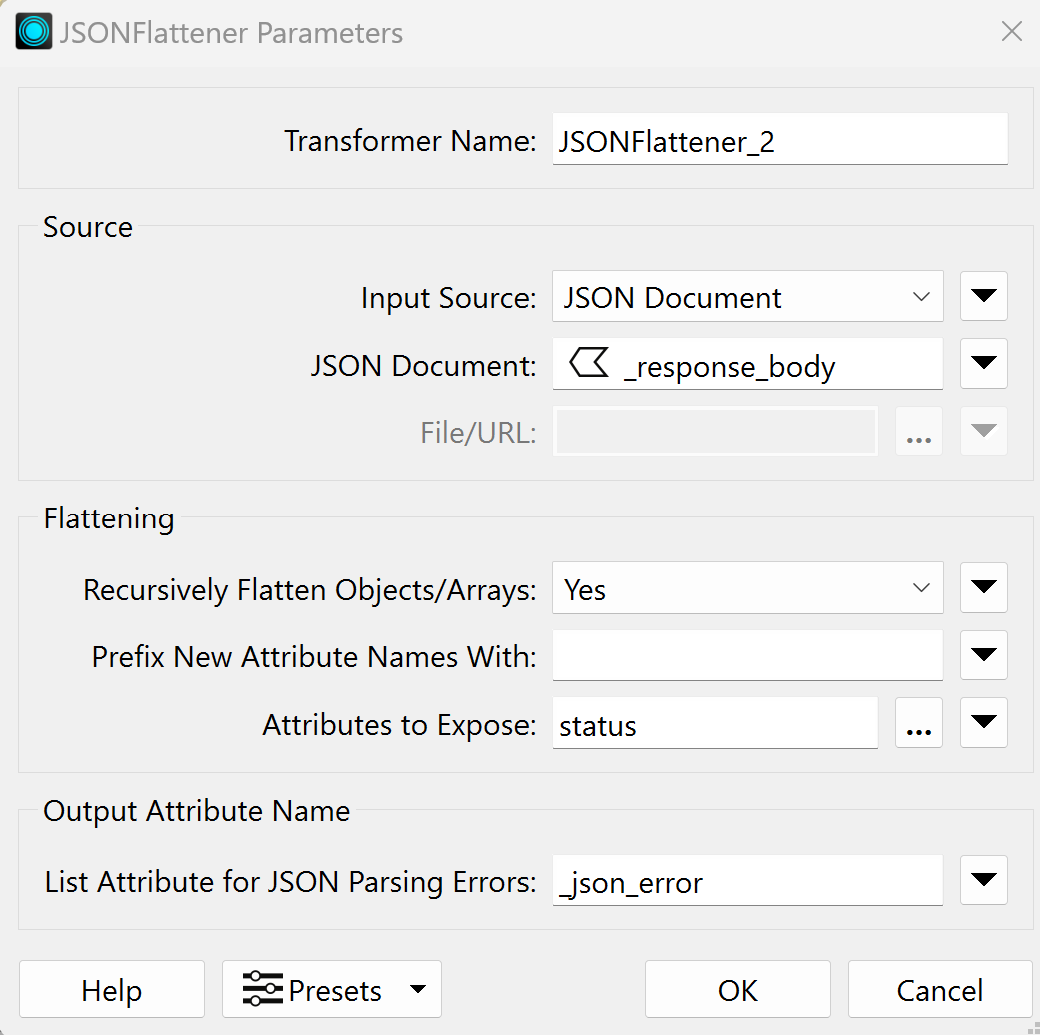Open the Presets dropdown menu

(x=331, y=990)
